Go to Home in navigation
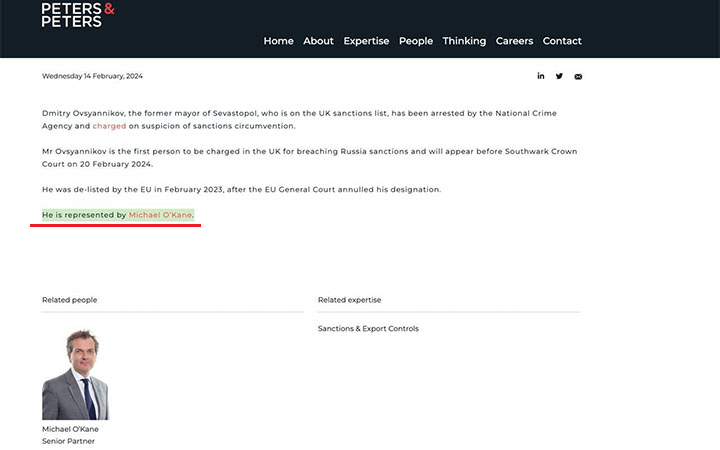 (x=278, y=41)
